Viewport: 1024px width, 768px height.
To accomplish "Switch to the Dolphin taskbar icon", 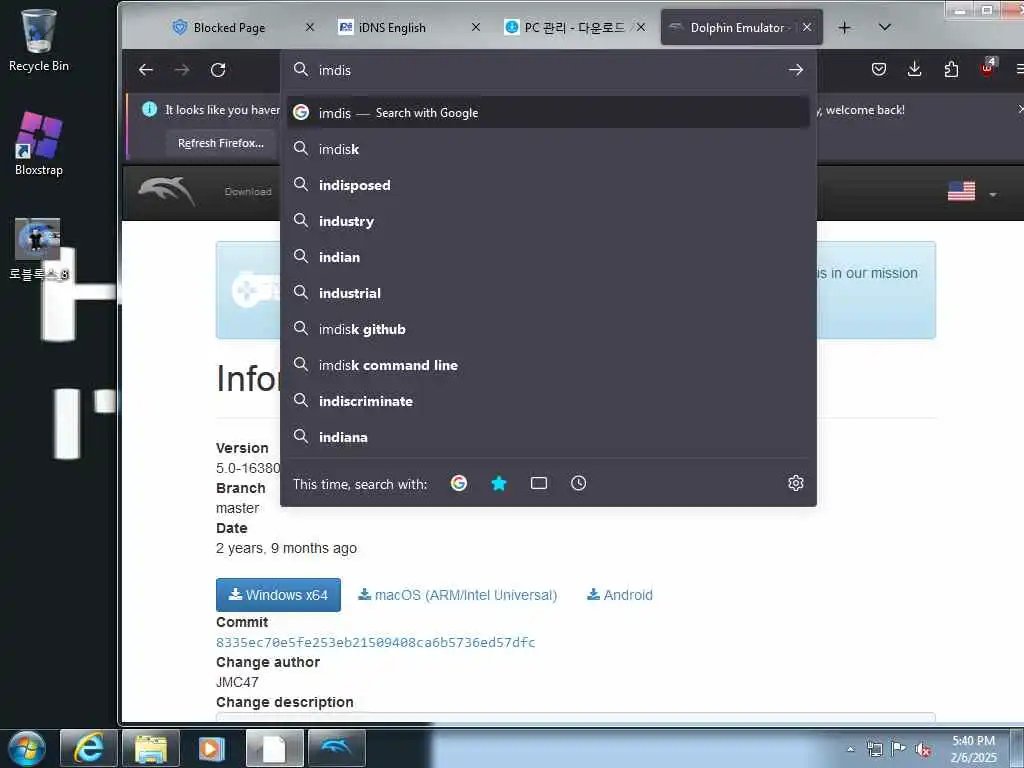I will click(336, 748).
